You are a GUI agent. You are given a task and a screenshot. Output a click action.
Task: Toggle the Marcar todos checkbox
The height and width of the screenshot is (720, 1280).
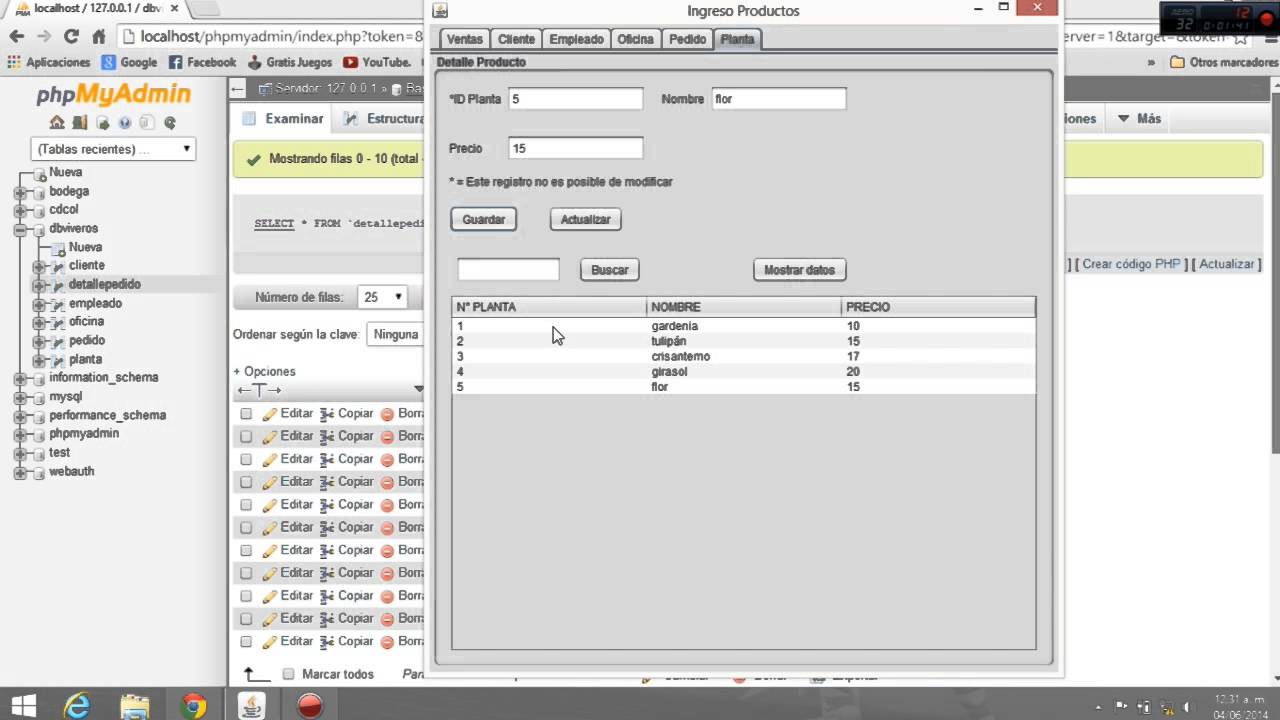pyautogui.click(x=288, y=674)
